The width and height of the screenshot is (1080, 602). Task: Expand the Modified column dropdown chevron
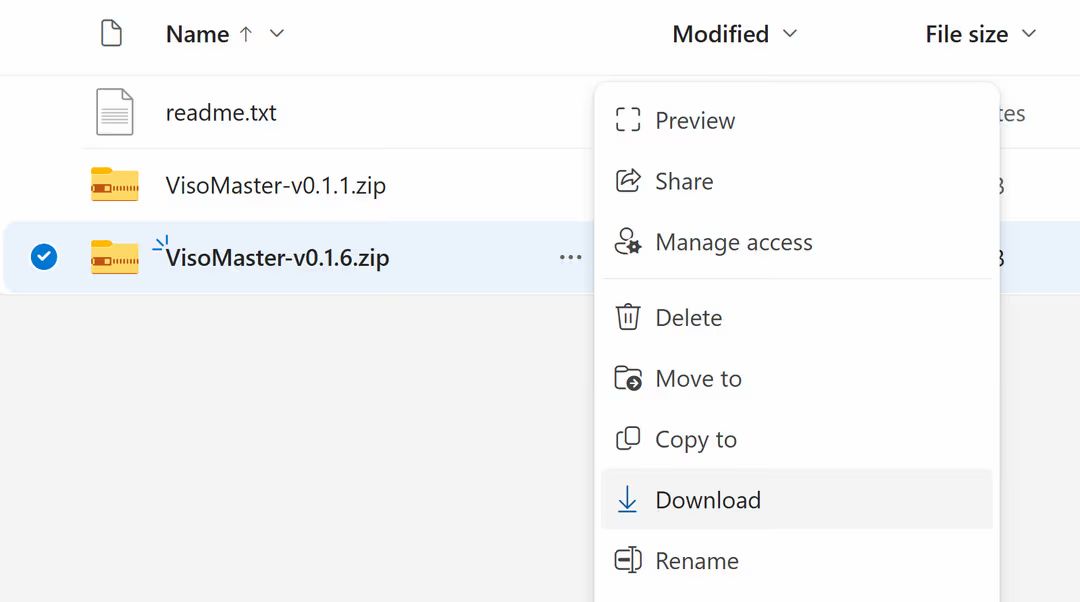(790, 33)
